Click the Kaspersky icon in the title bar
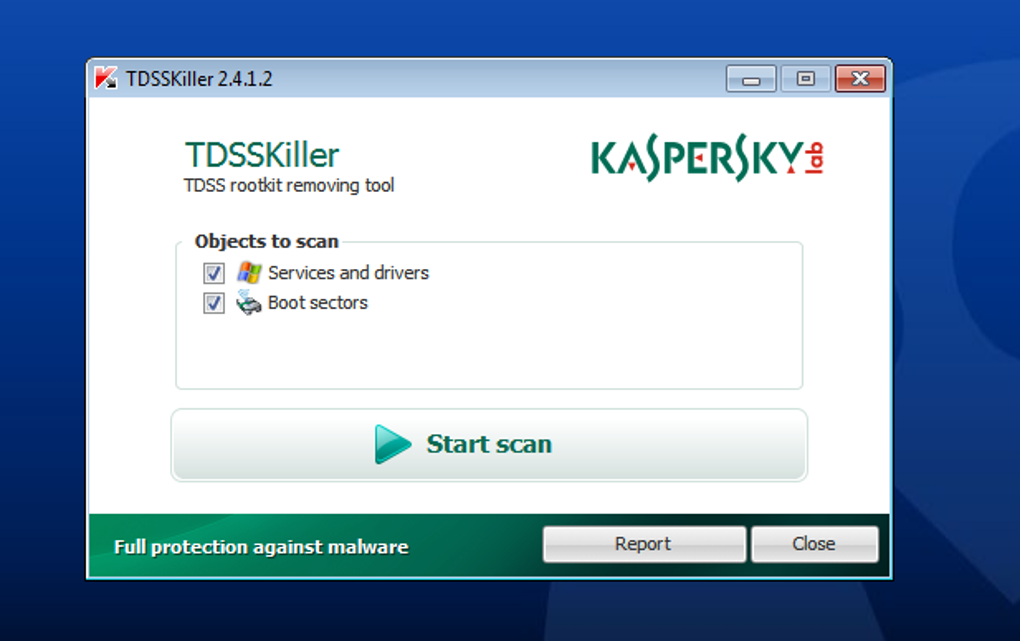Screen dimensions: 1020x641 (105, 78)
